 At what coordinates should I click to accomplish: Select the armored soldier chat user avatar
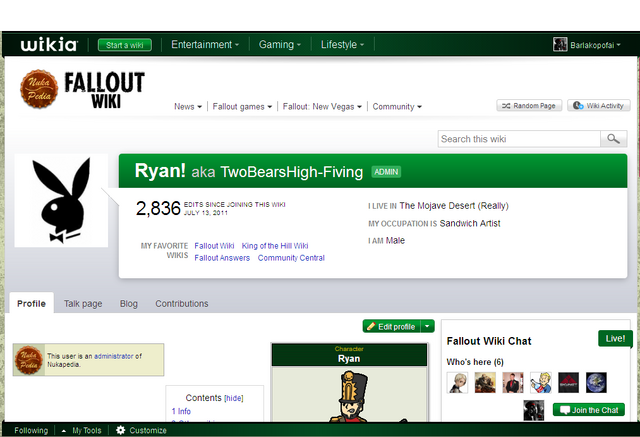pyautogui.click(x=485, y=383)
